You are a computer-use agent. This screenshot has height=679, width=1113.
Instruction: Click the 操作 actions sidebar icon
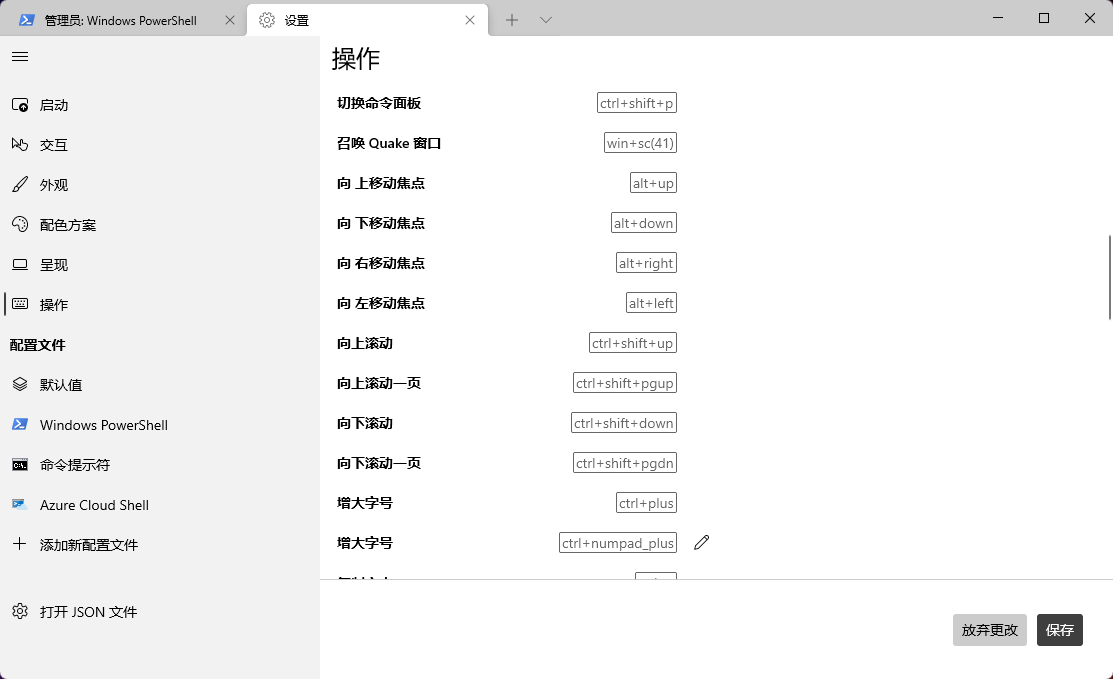click(x=54, y=304)
